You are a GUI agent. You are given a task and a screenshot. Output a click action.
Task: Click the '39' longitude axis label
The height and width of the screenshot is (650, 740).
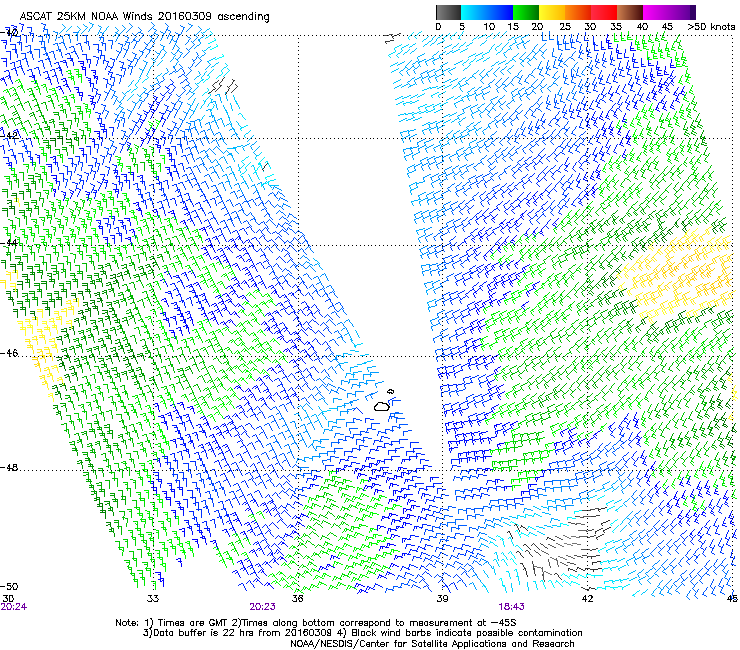coord(442,598)
